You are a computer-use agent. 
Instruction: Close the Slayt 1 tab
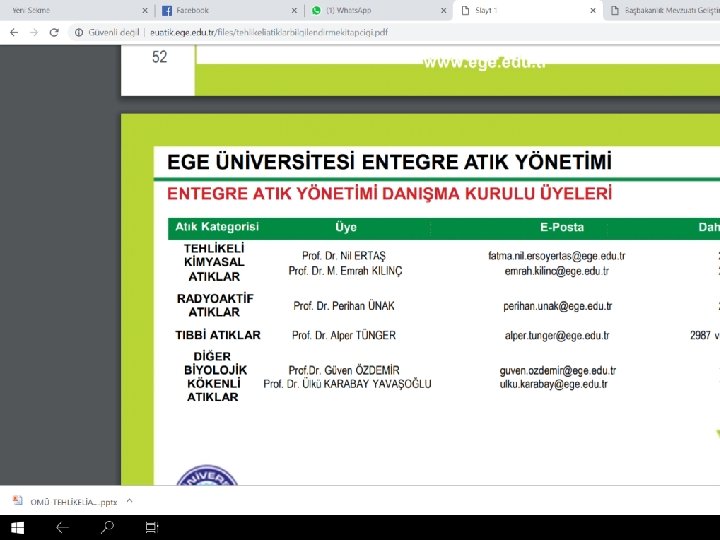[x=593, y=10]
